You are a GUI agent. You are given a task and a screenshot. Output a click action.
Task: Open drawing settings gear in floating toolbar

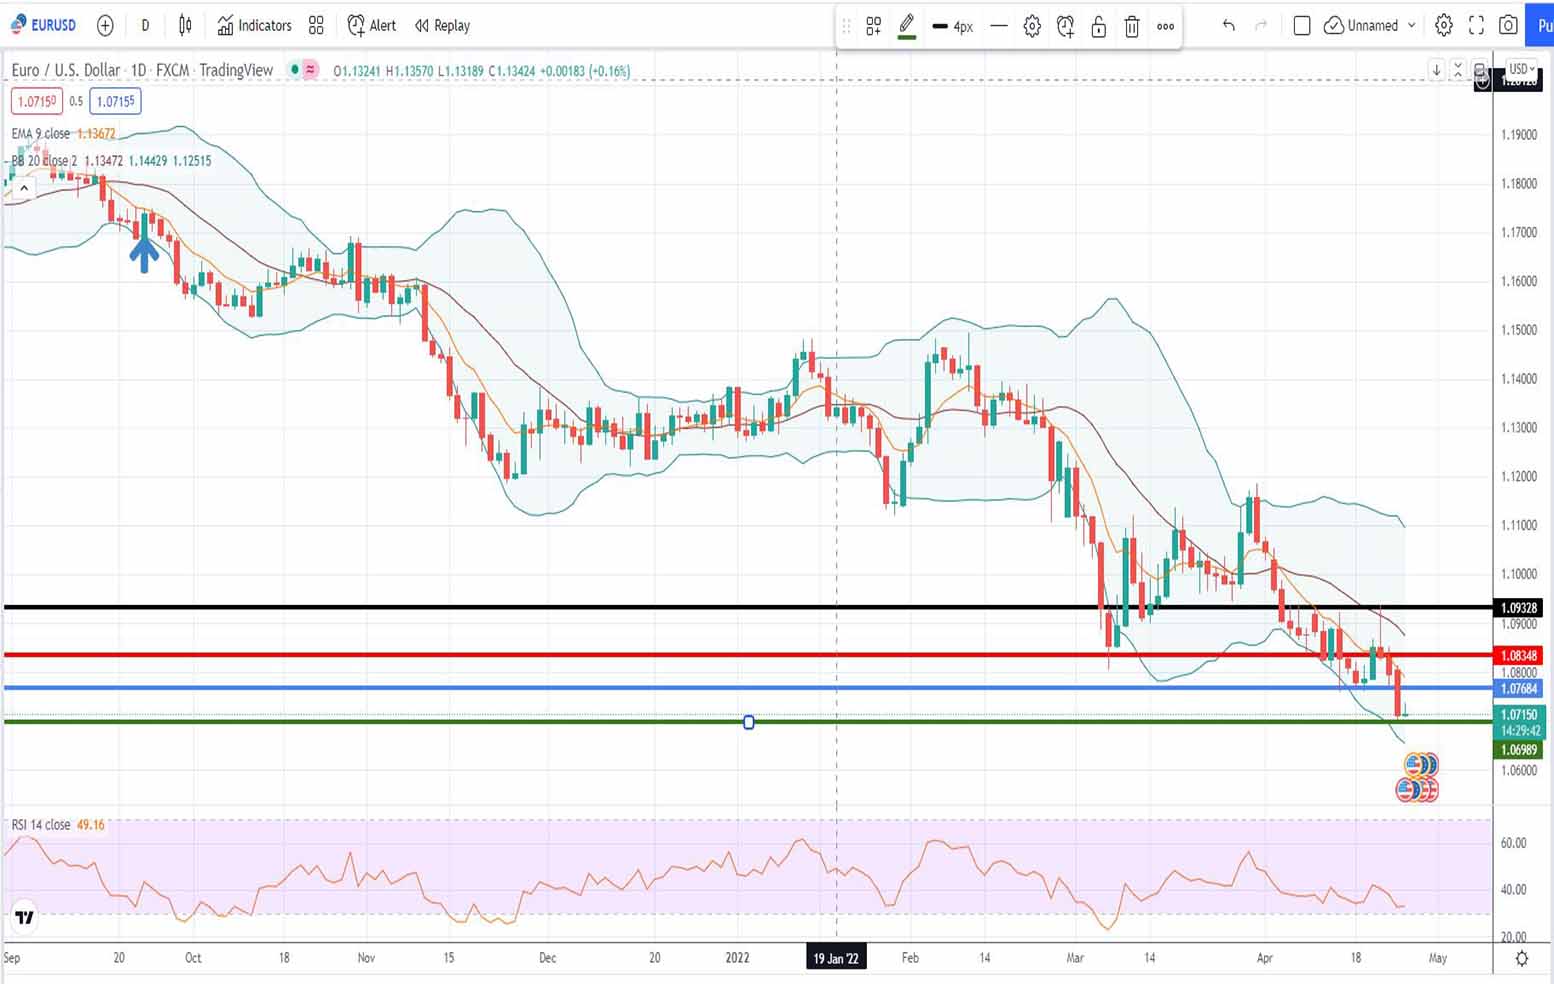tap(1032, 27)
